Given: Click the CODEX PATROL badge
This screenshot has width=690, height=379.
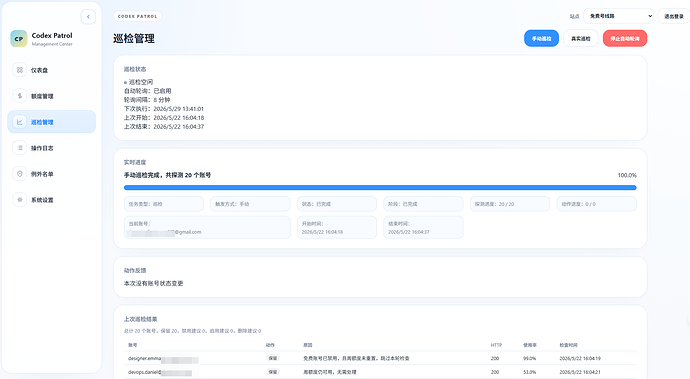Looking at the screenshot, I should click(137, 16).
